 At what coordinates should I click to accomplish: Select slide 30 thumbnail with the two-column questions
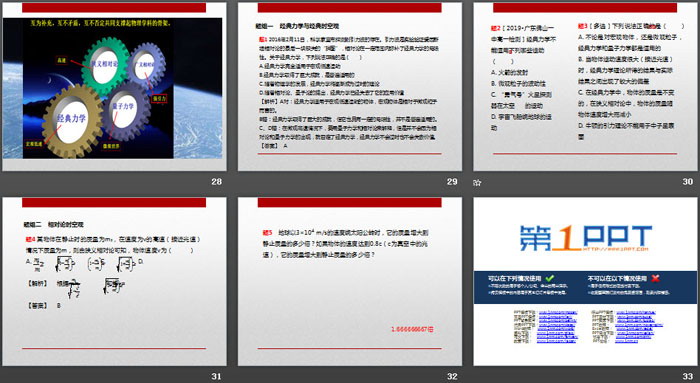point(585,87)
